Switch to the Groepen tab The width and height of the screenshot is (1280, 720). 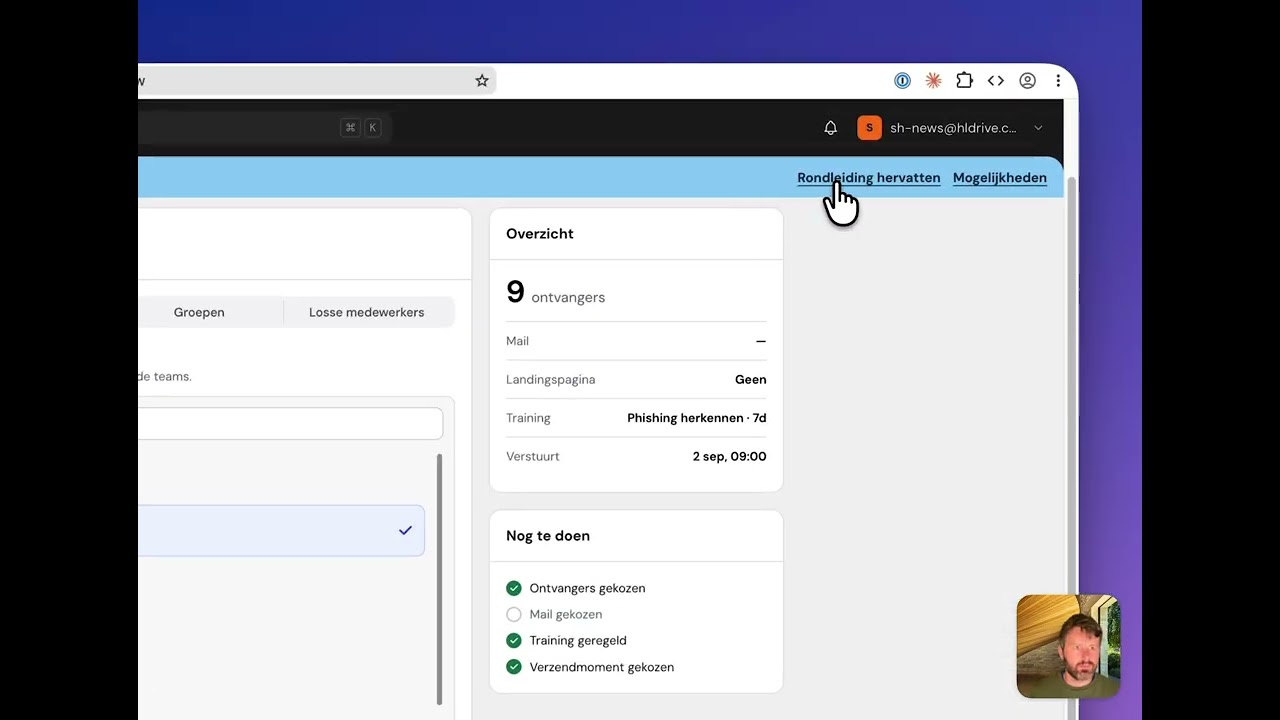tap(199, 312)
